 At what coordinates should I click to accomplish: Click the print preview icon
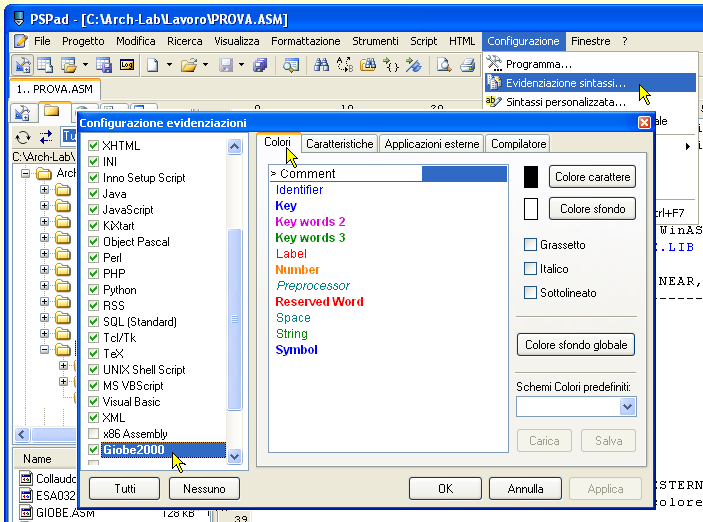(x=444, y=65)
